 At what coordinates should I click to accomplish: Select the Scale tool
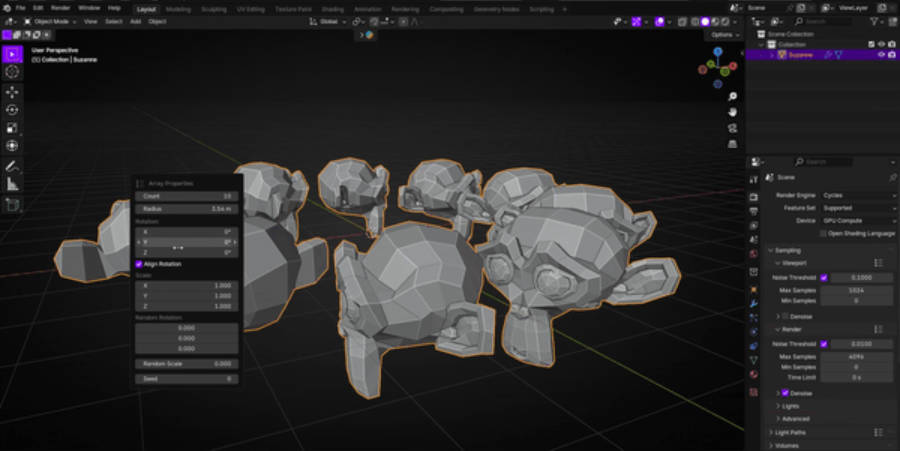click(x=12, y=127)
